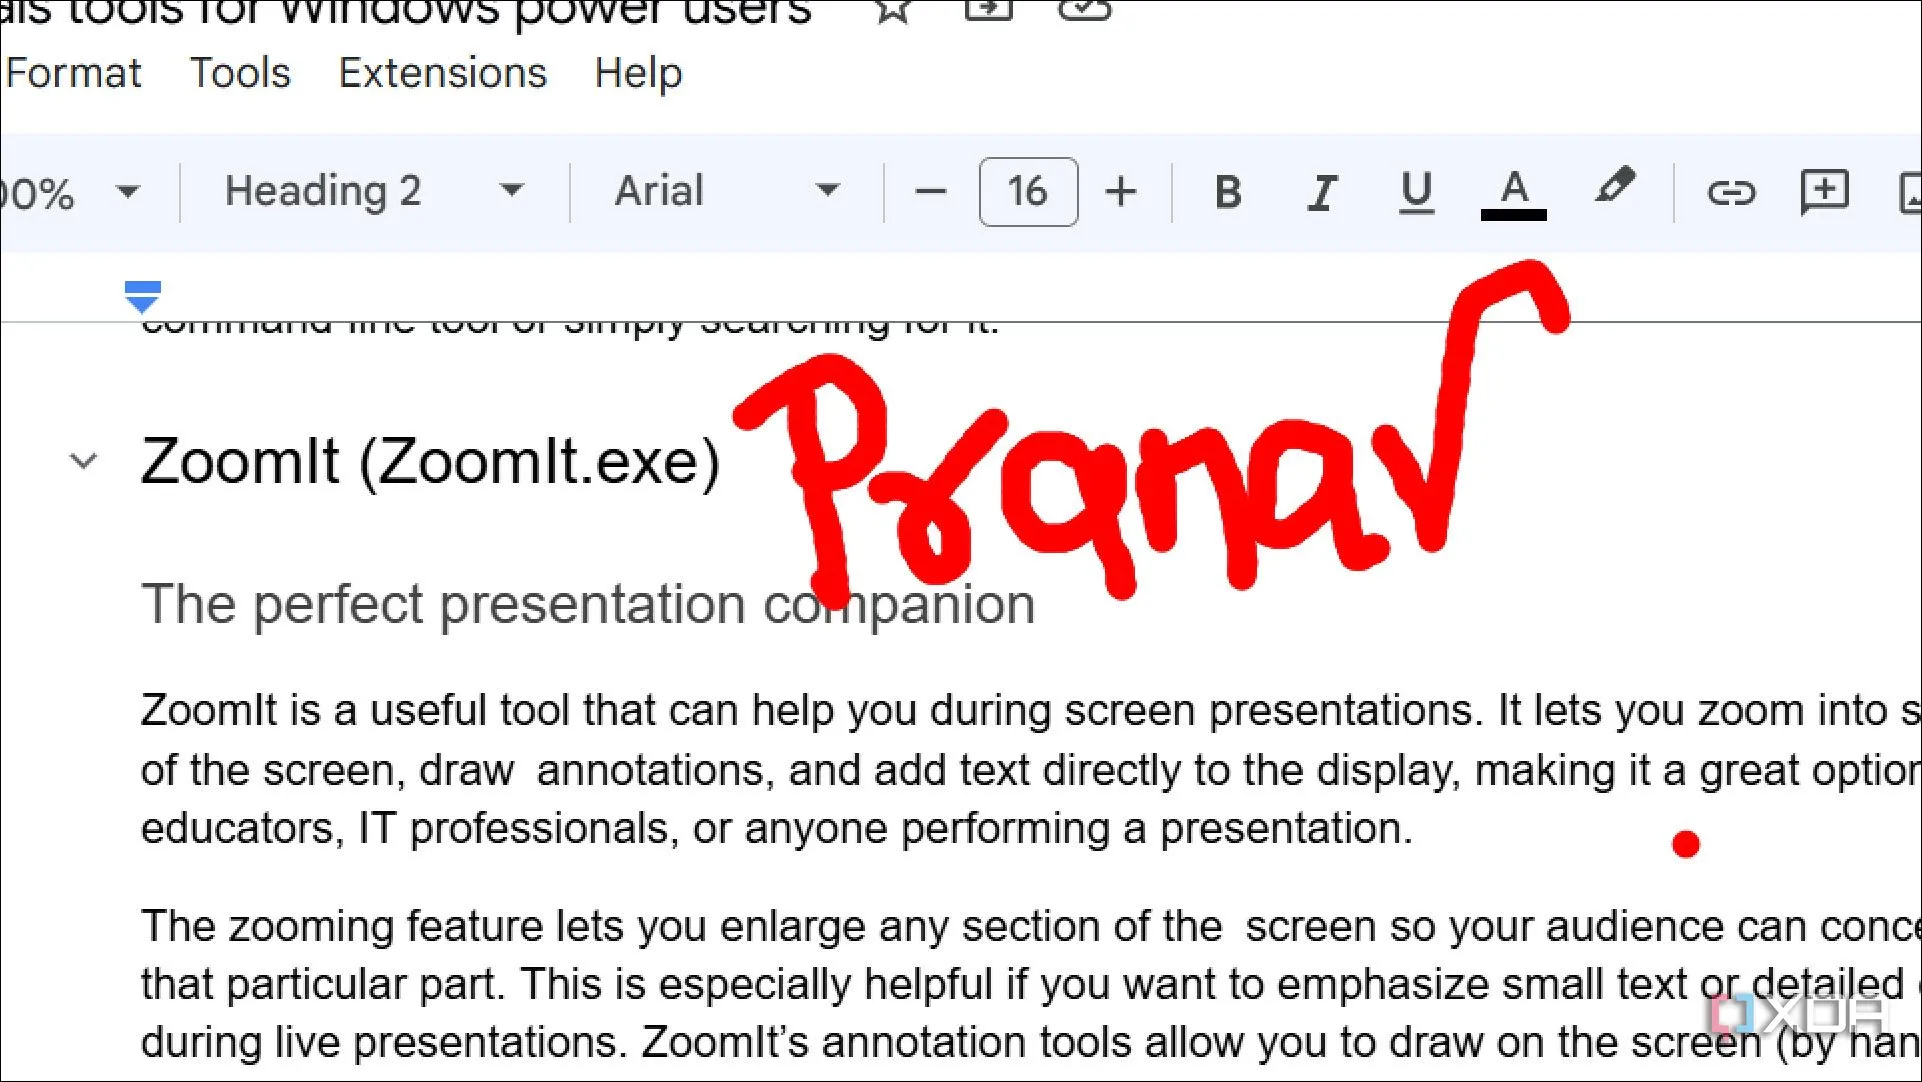This screenshot has width=1922, height=1082.
Task: Click the ZoomIt (ZoomIt.exe) heading
Action: click(430, 461)
